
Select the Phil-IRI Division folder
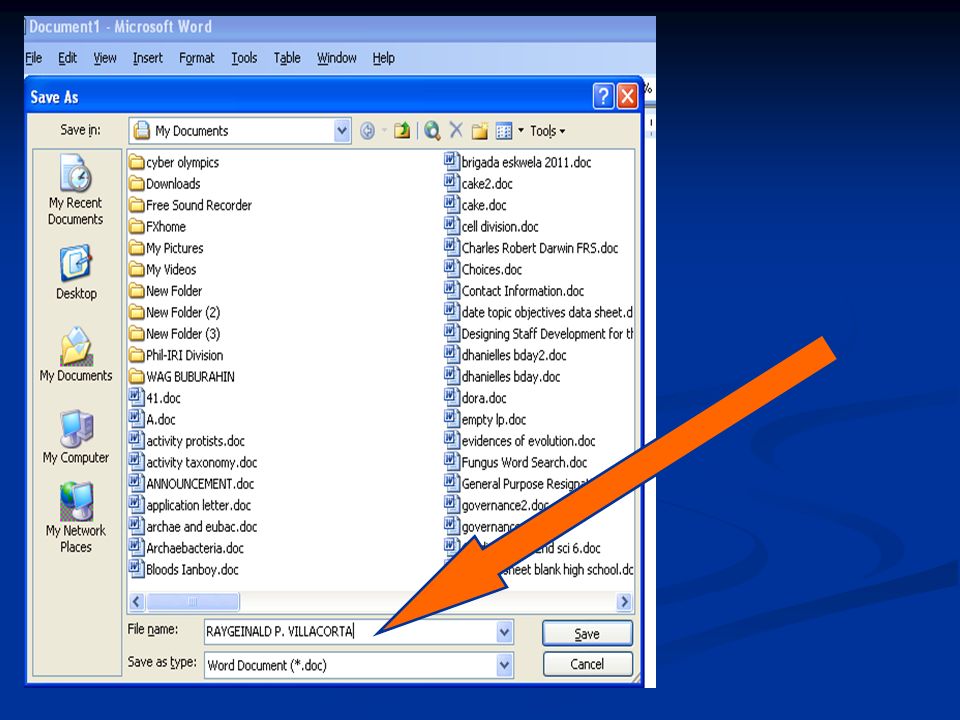pos(176,355)
